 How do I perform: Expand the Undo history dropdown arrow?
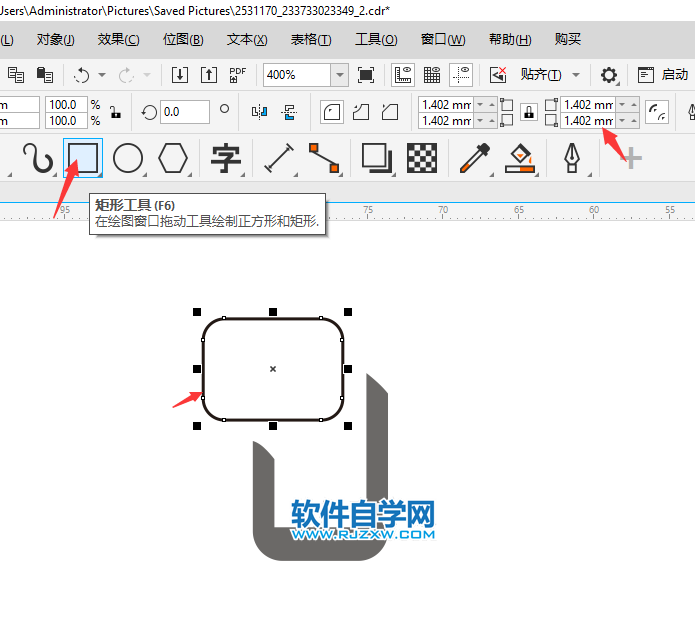click(x=102, y=75)
